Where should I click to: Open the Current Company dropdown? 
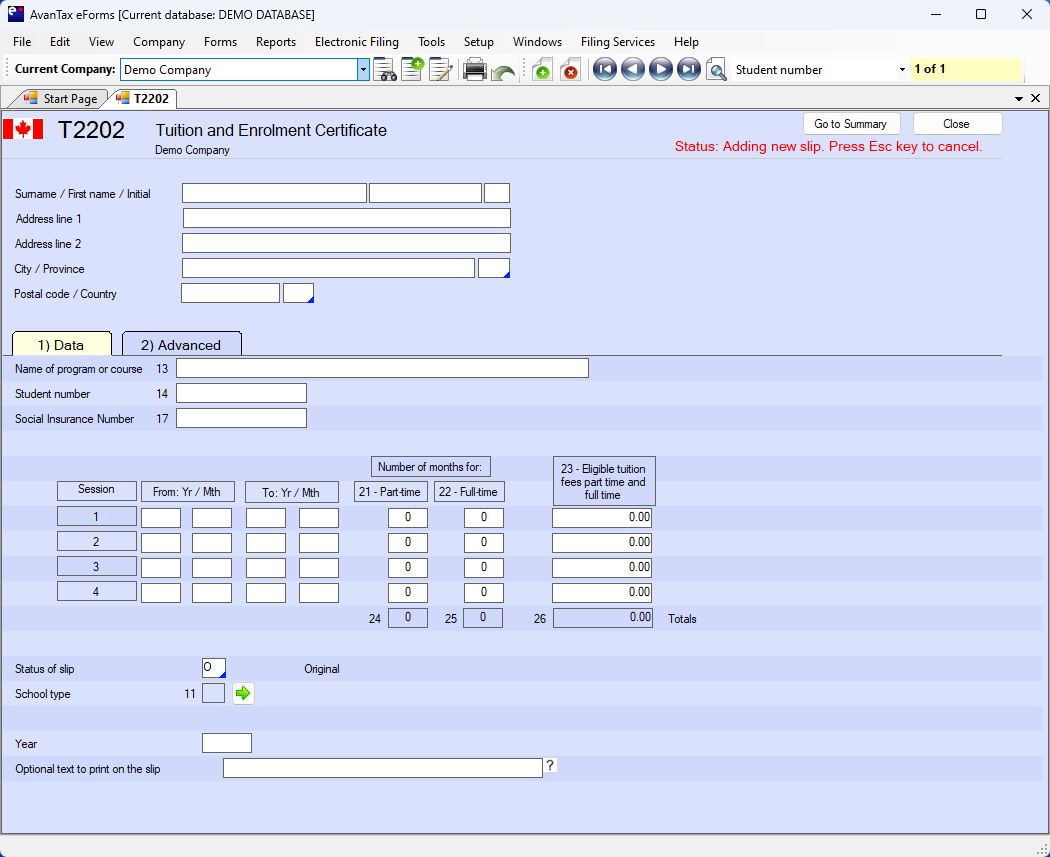[x=363, y=70]
